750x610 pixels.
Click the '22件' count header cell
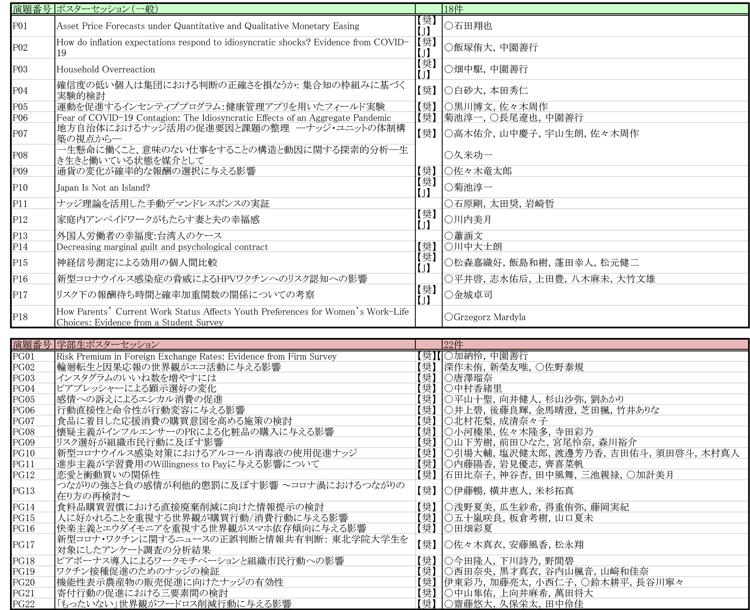pos(596,344)
